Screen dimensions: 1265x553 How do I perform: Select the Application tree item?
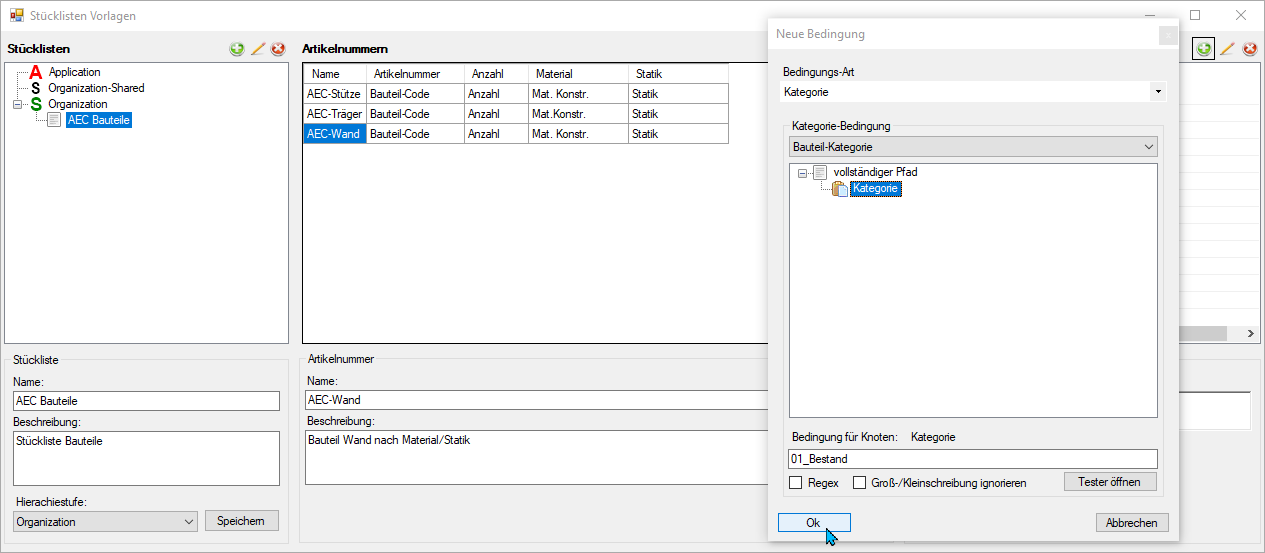click(75, 72)
